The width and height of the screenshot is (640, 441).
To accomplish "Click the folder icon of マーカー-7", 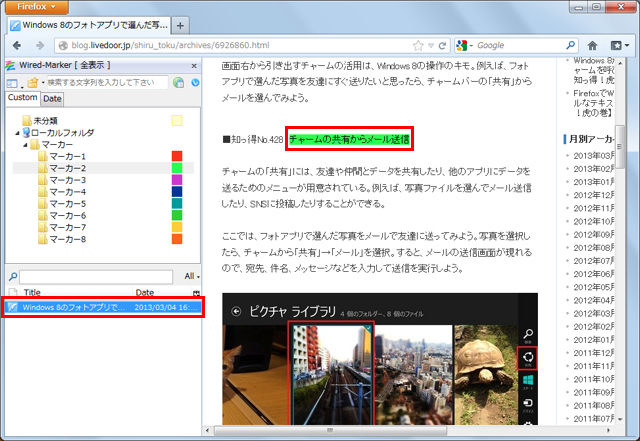I will (43, 227).
